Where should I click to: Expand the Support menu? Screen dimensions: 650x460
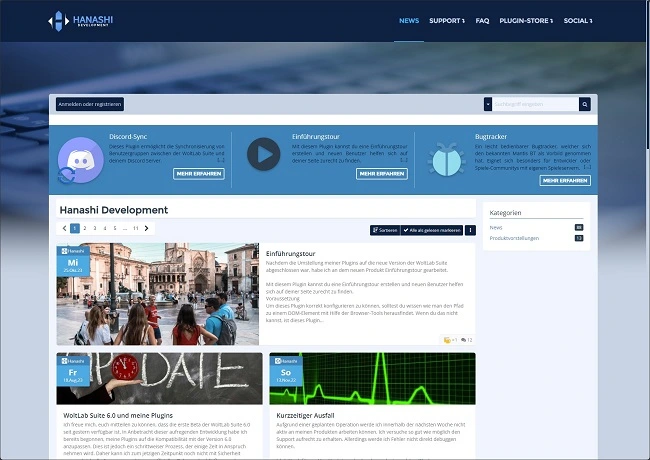tap(447, 20)
